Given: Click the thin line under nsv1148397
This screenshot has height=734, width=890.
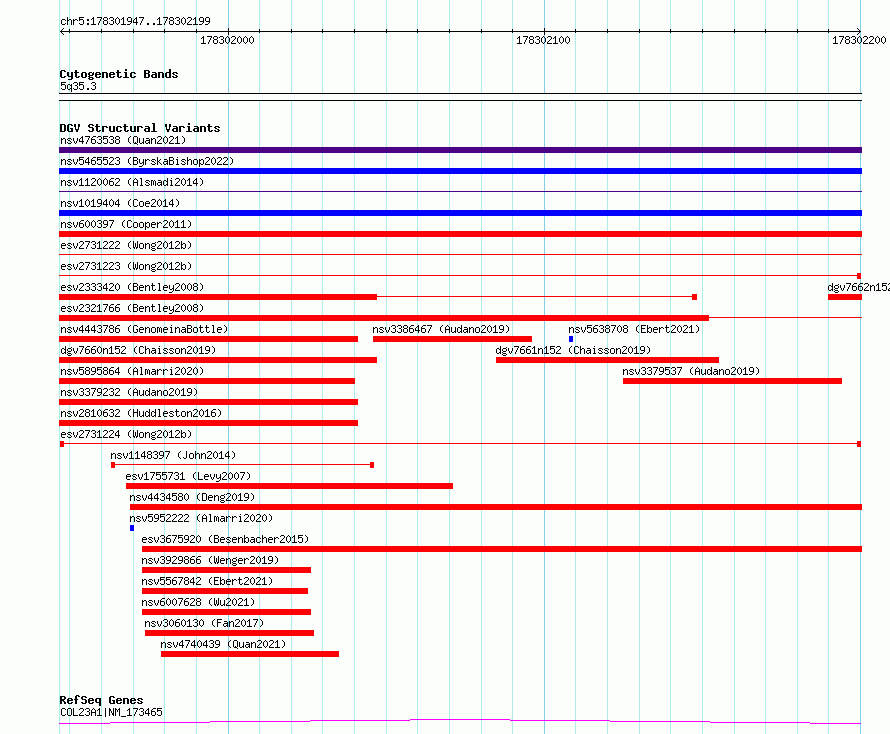Looking at the screenshot, I should pos(242,465).
